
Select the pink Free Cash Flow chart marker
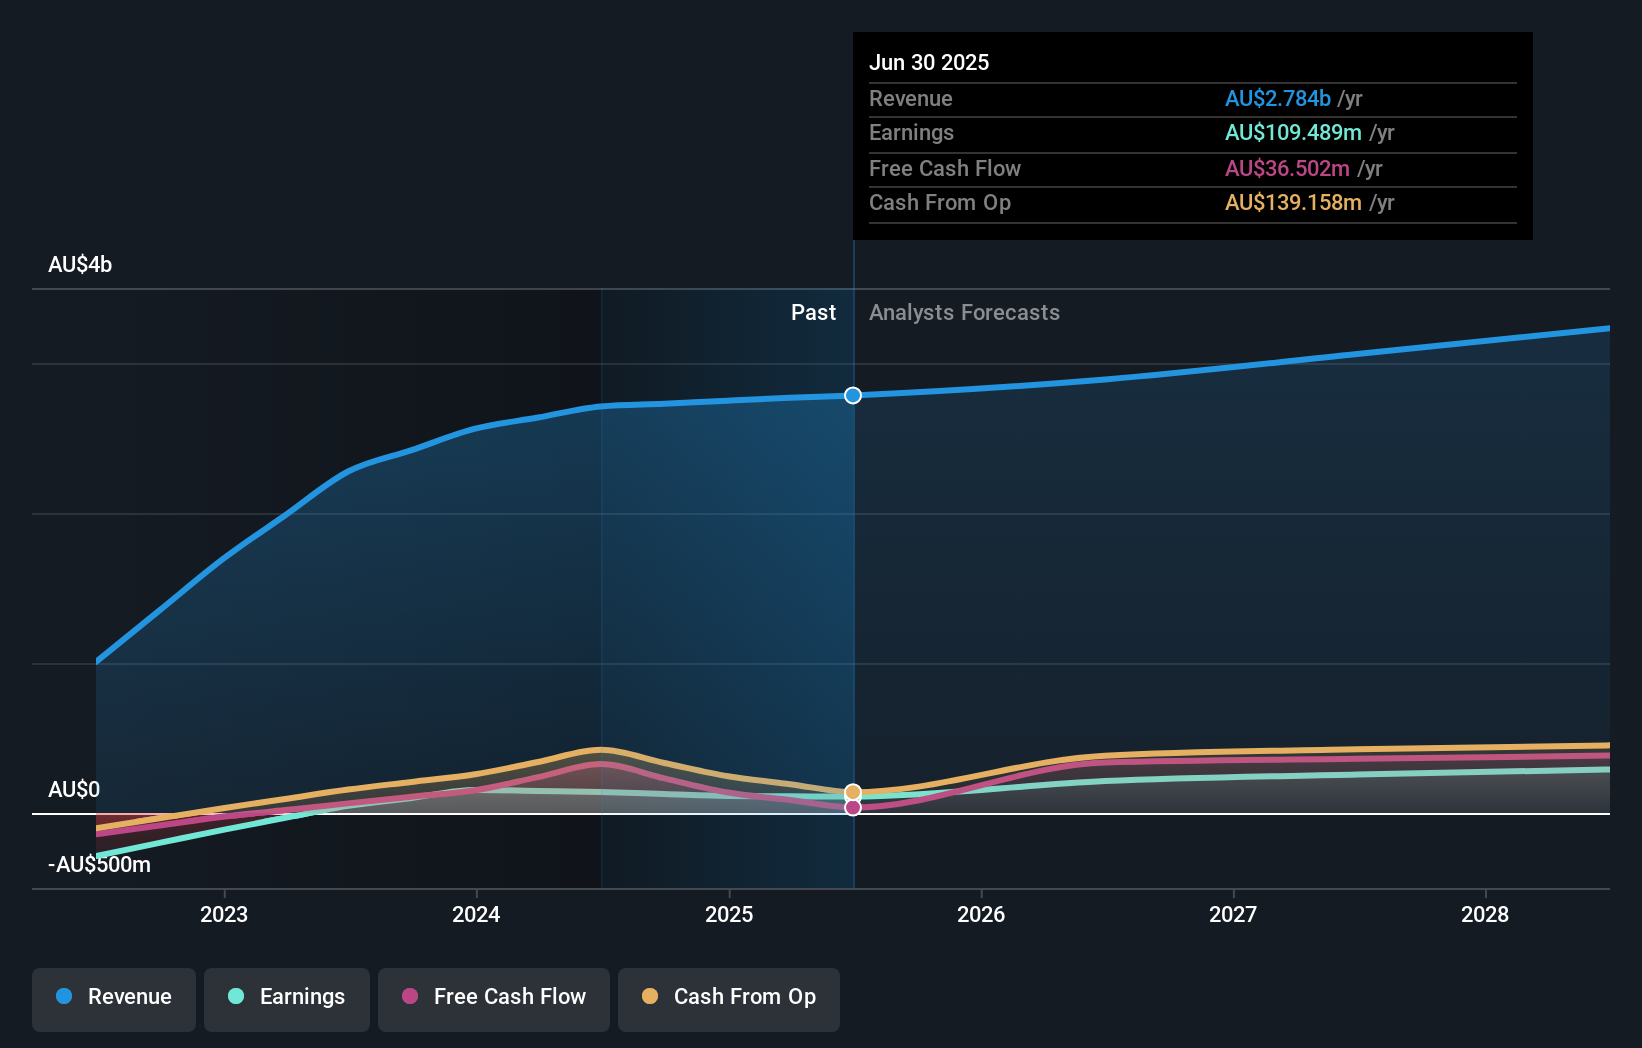[852, 808]
